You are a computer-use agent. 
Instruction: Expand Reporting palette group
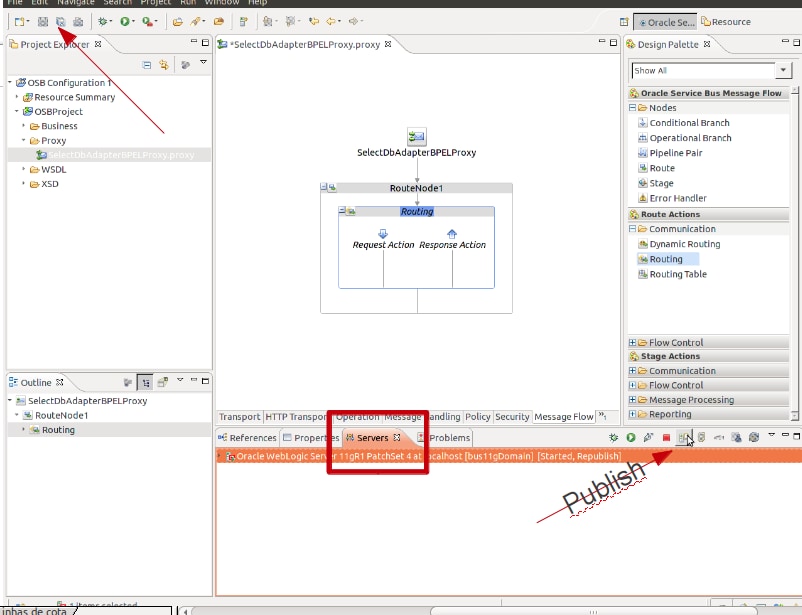pyautogui.click(x=632, y=414)
